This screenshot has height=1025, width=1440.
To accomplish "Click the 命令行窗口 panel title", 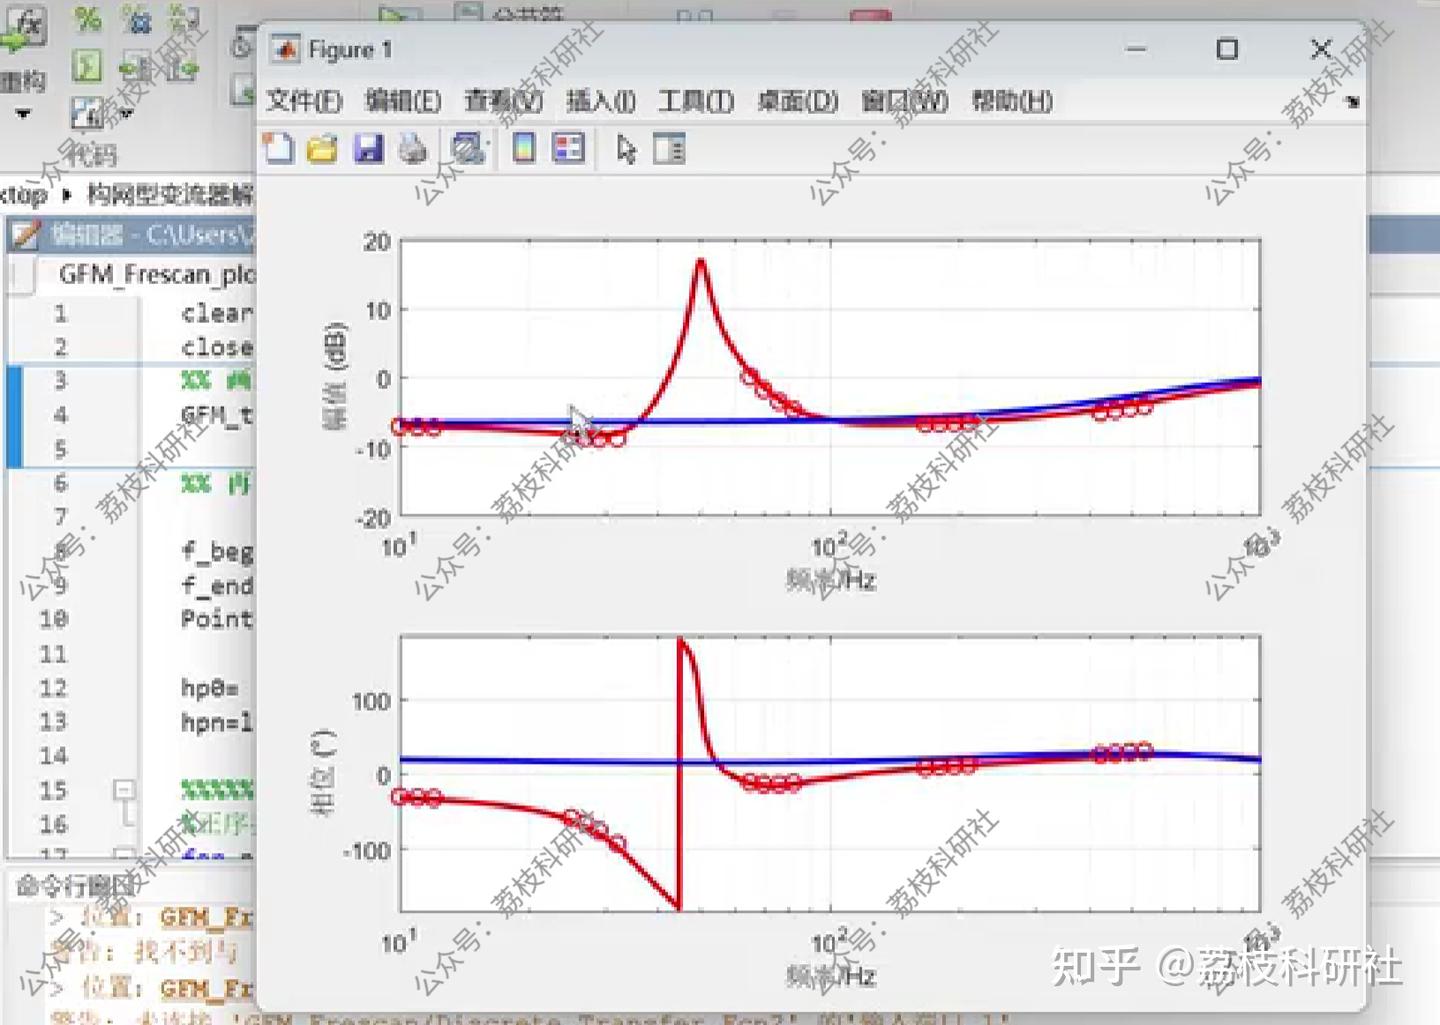I will 76,886.
